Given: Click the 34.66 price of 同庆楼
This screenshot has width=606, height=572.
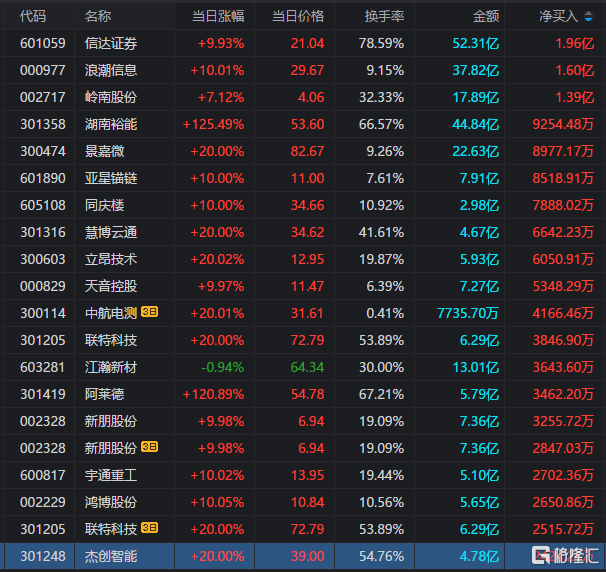Looking at the screenshot, I should coord(307,205).
